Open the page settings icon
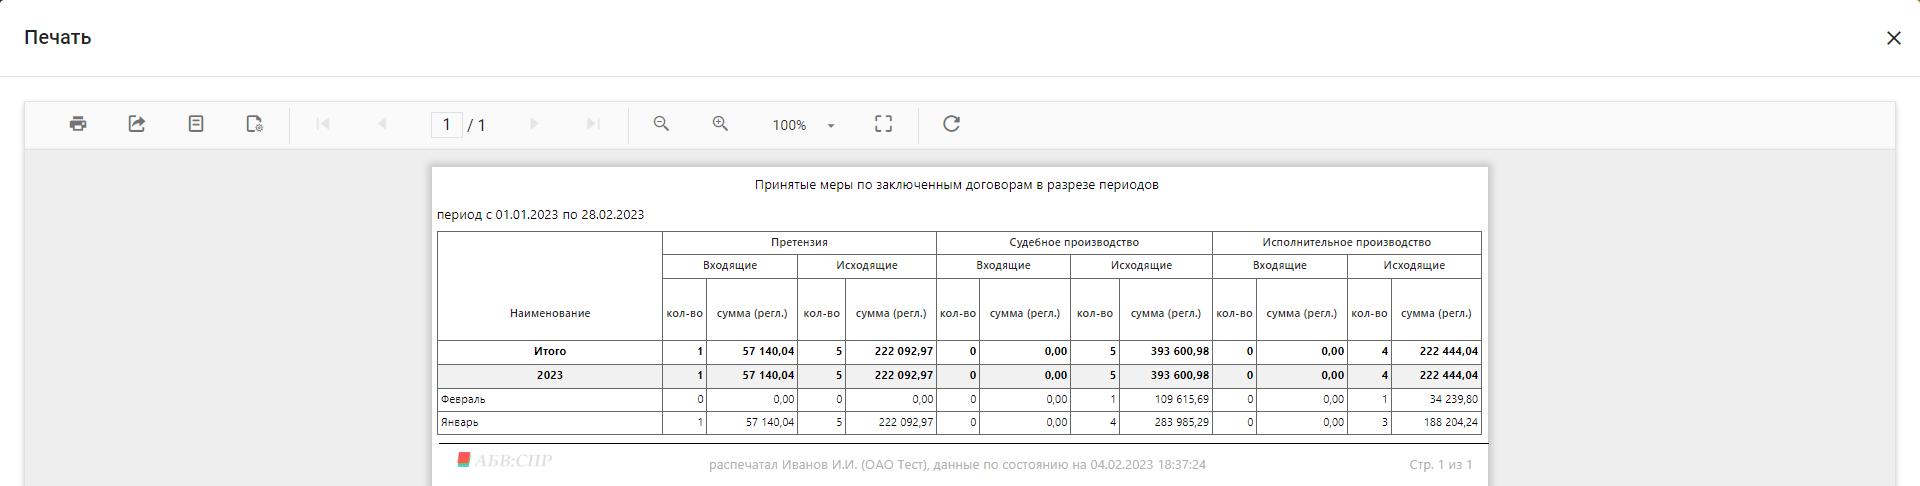Screen dimensions: 1920x486 (255, 124)
